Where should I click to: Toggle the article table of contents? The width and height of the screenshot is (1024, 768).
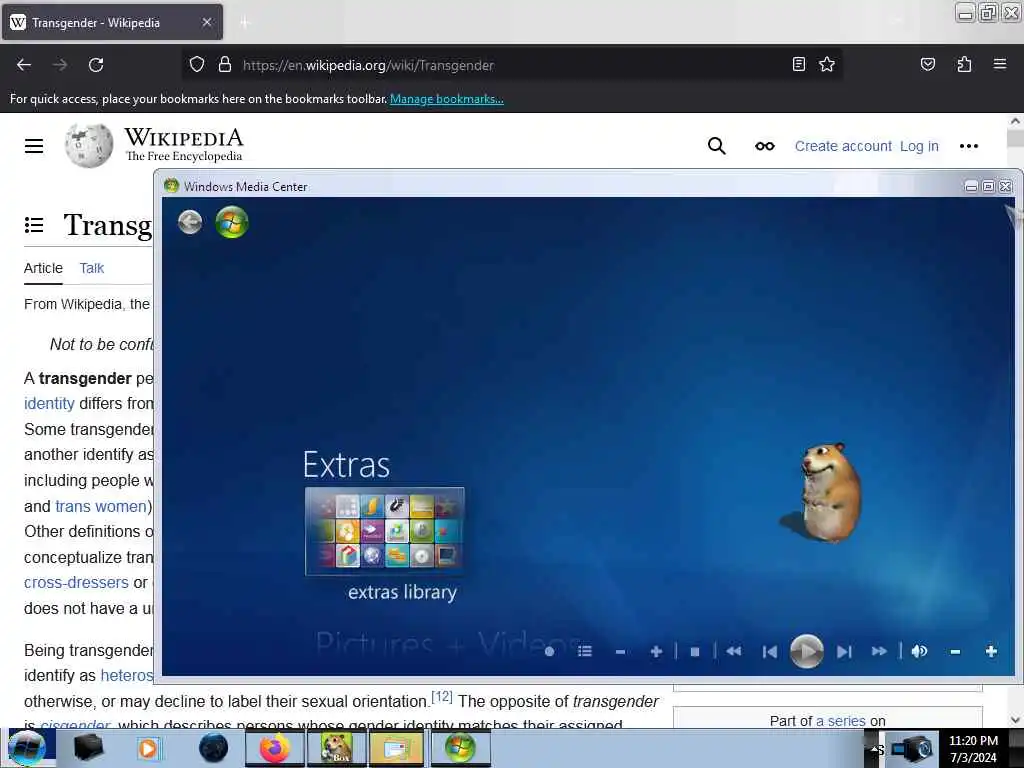click(x=34, y=225)
